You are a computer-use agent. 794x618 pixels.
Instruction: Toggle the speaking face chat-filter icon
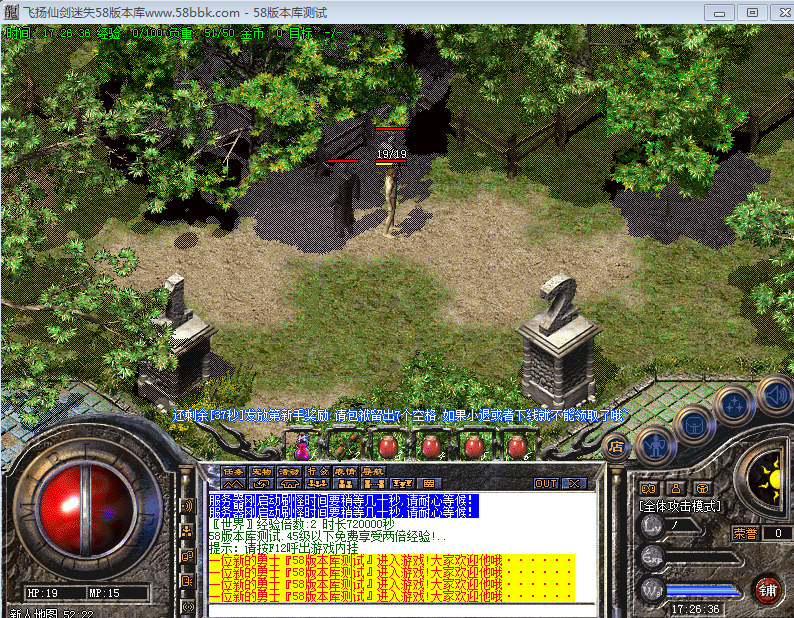pos(187,581)
